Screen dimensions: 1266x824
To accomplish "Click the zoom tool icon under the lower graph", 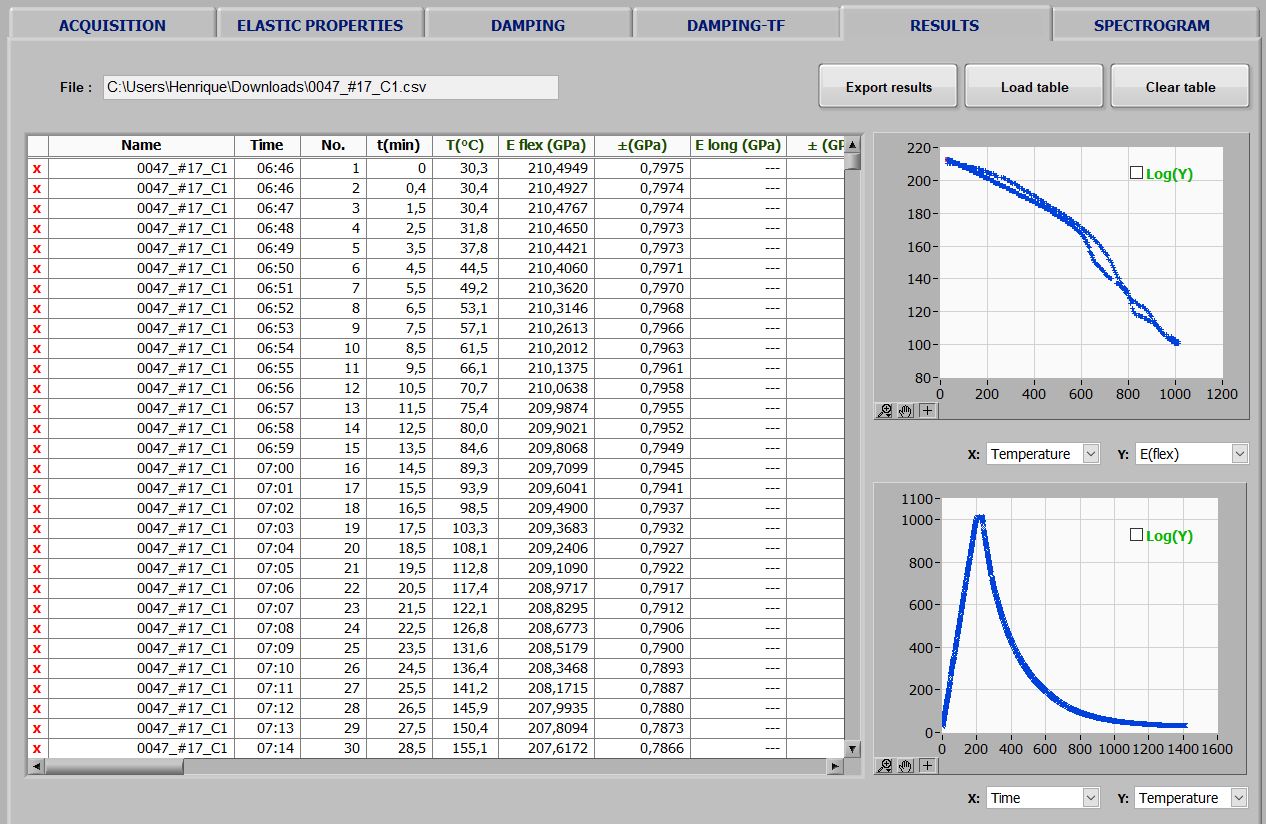I will tap(885, 766).
